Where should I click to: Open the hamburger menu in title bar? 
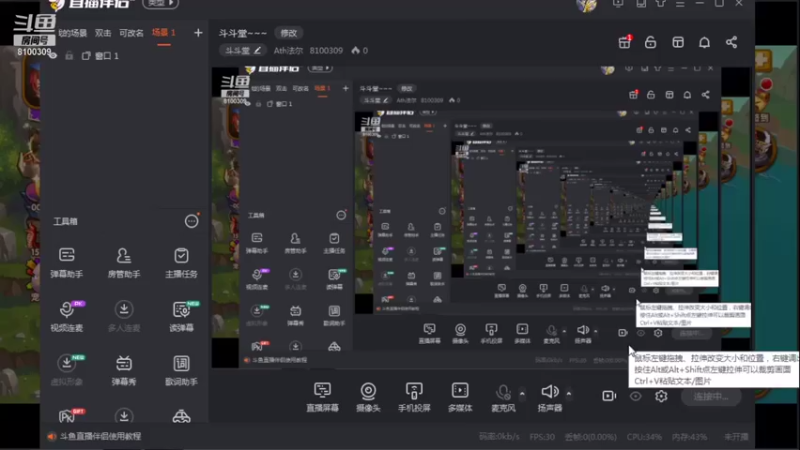point(680,4)
